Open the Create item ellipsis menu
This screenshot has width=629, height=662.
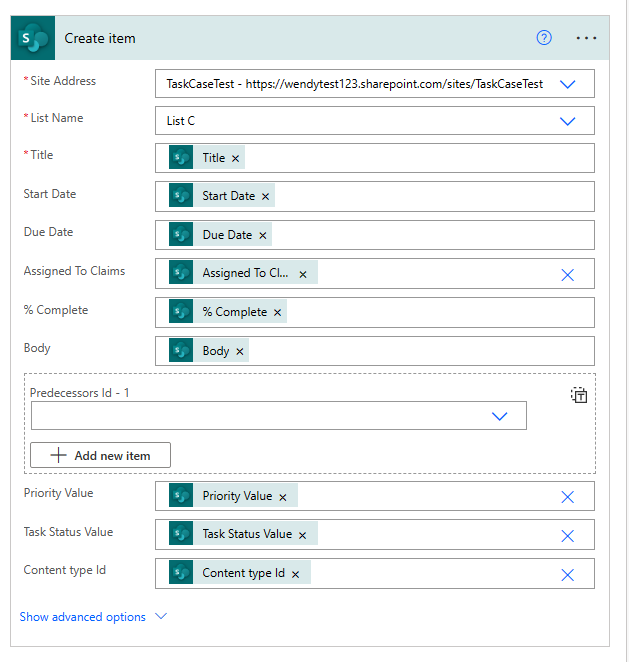[586, 38]
